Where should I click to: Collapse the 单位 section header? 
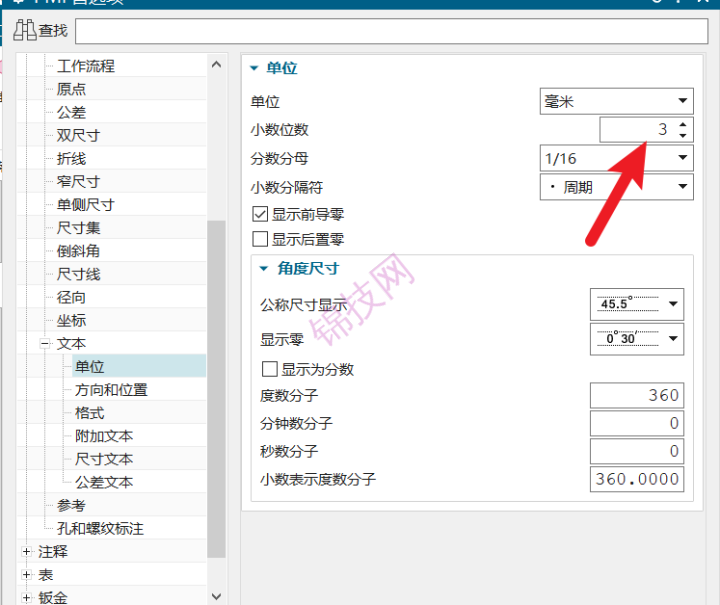254,68
